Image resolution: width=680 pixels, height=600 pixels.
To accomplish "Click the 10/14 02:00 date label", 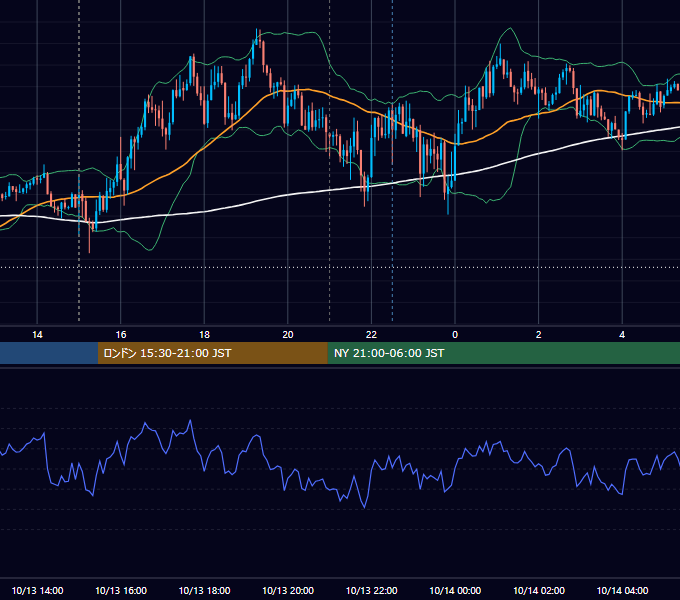I will click(539, 590).
